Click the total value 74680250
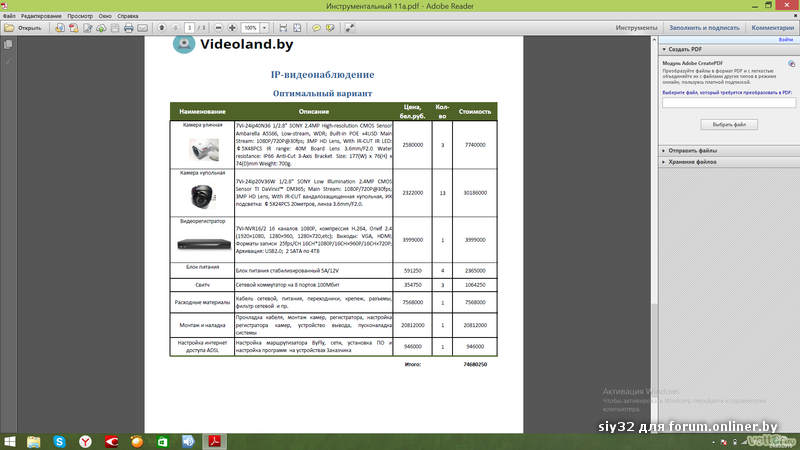This screenshot has width=800, height=450. click(475, 364)
